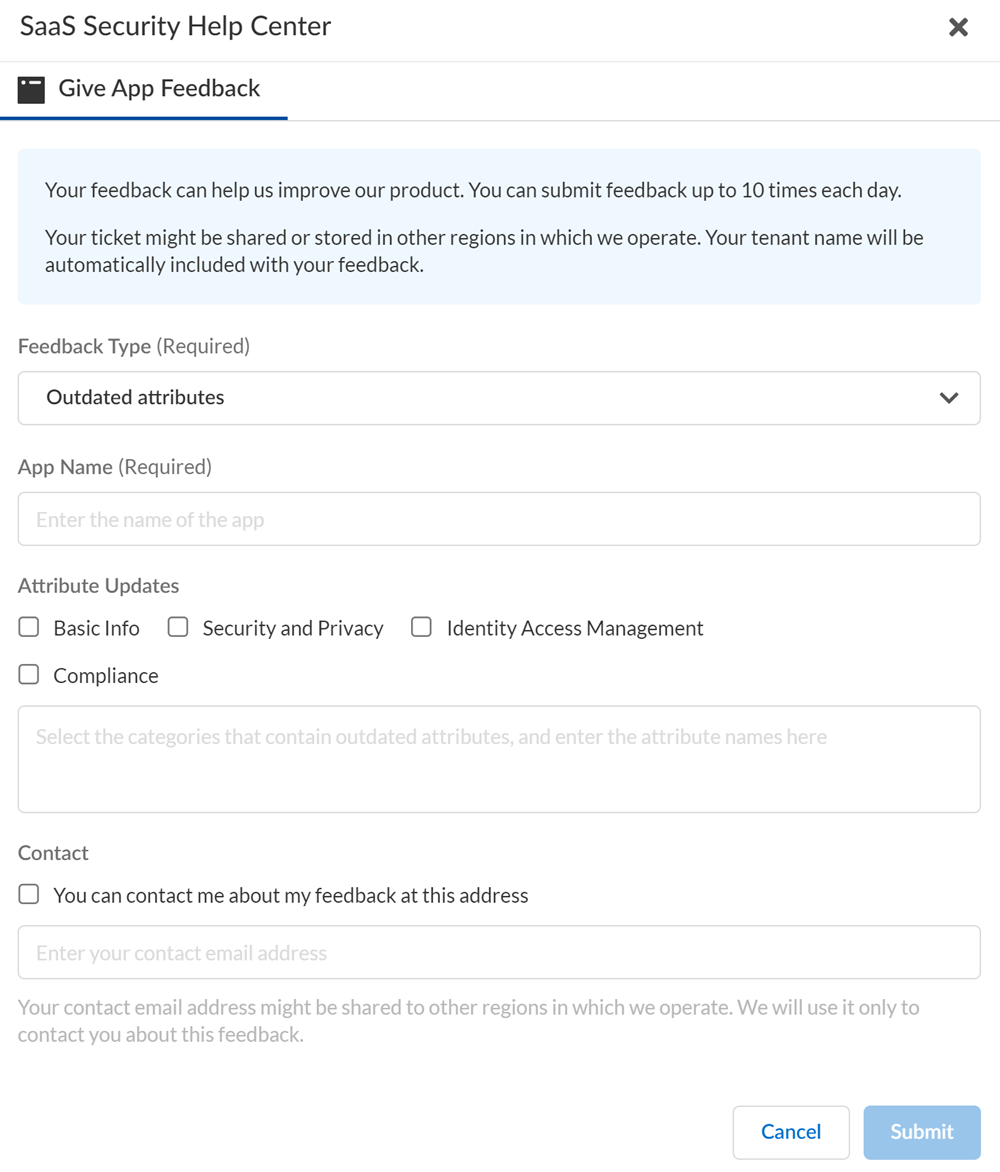The image size is (1000, 1172).
Task: Tick the Identity Access Management checkbox
Action: pyautogui.click(x=422, y=627)
